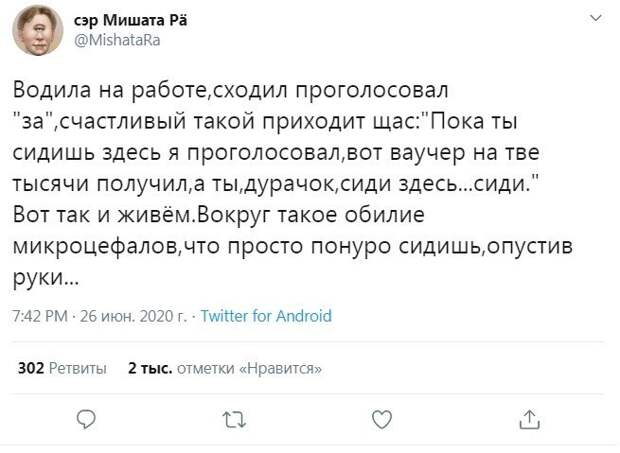Open the Twitter for Android source link
Viewport: 620px width, 453px height.
coord(266,316)
